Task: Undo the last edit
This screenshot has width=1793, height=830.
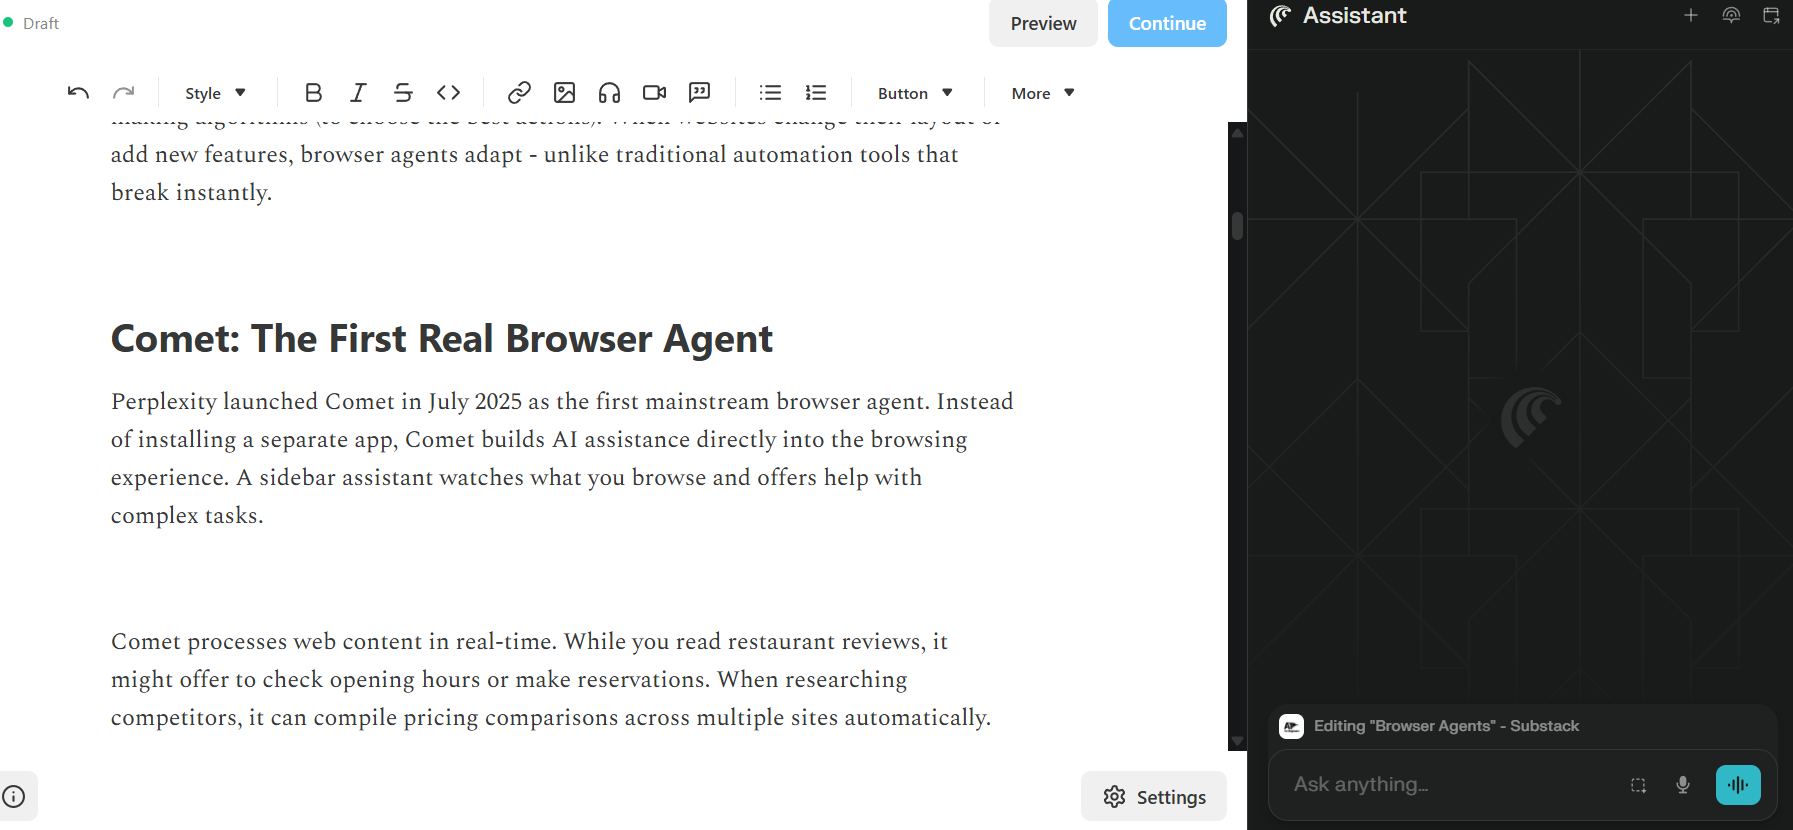Action: coord(78,93)
